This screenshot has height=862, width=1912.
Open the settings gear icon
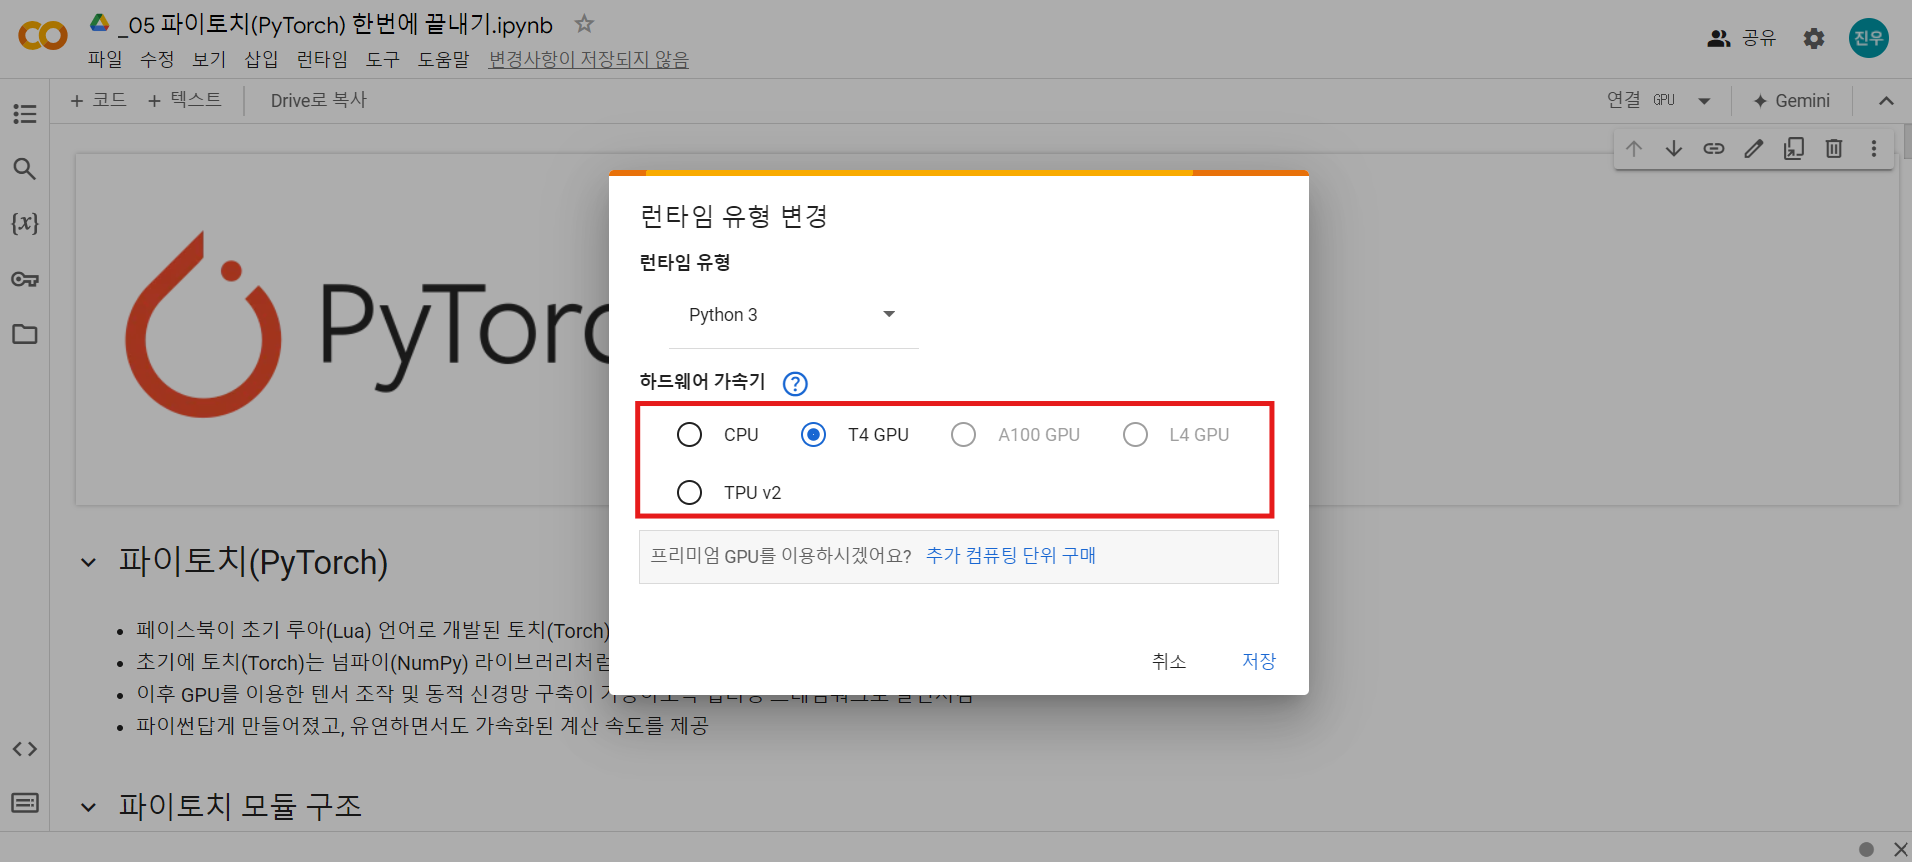[x=1814, y=38]
